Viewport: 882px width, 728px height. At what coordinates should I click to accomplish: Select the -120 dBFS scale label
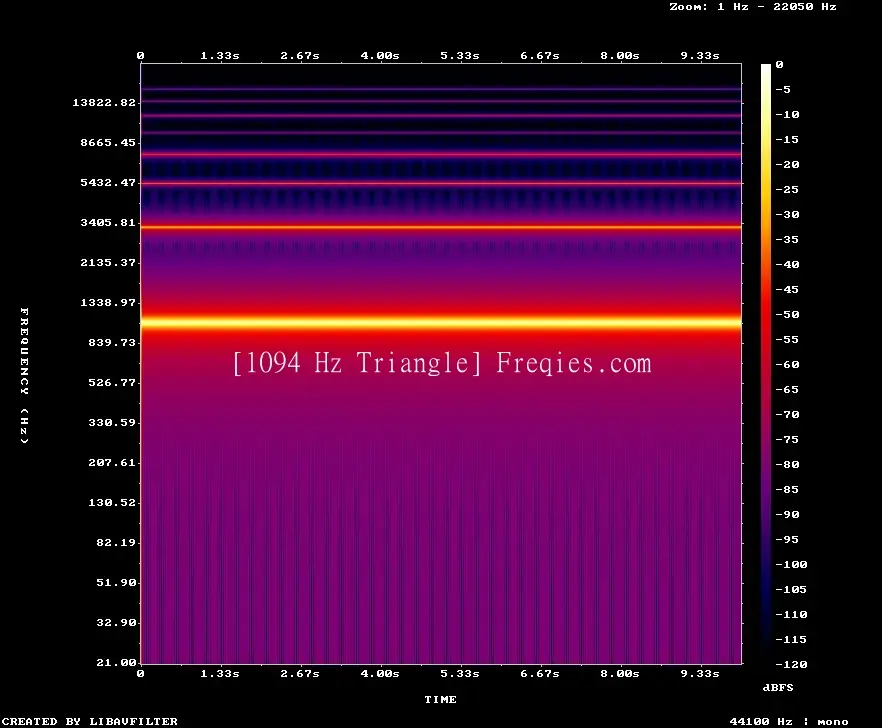click(x=791, y=664)
